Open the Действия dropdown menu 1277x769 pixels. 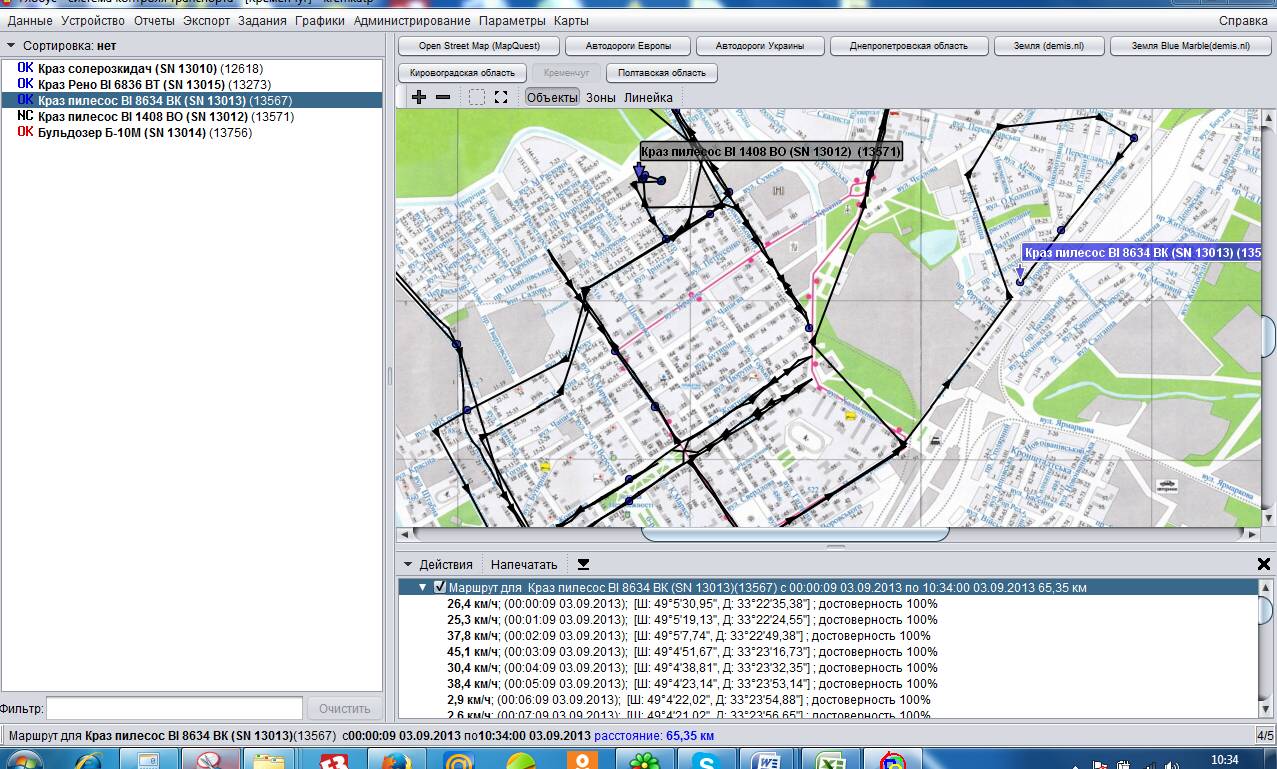[x=438, y=564]
